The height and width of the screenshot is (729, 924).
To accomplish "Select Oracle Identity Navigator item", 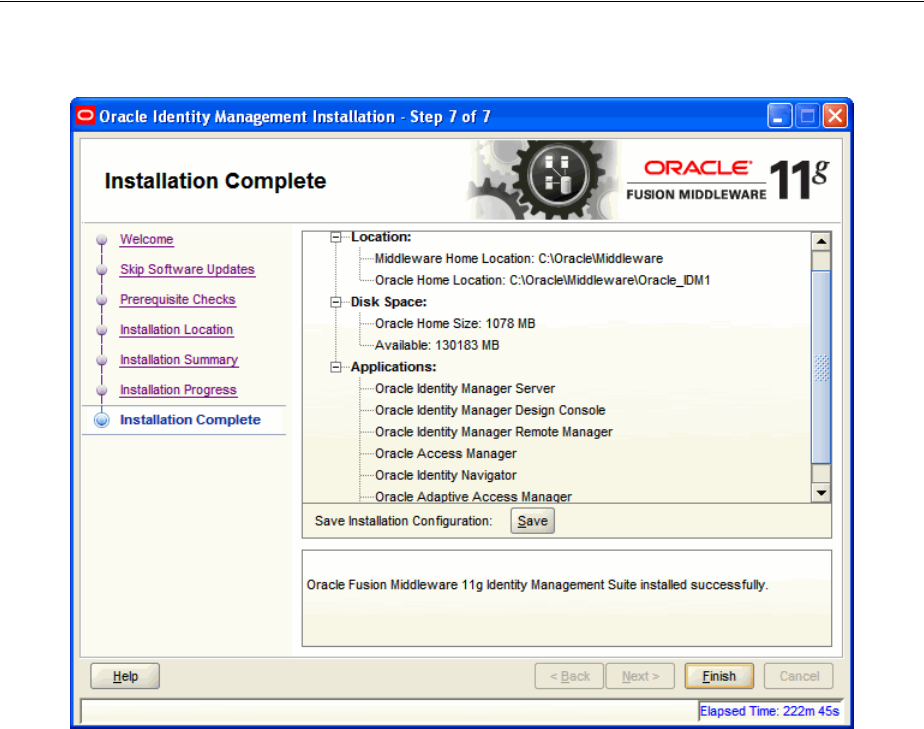I will 446,476.
